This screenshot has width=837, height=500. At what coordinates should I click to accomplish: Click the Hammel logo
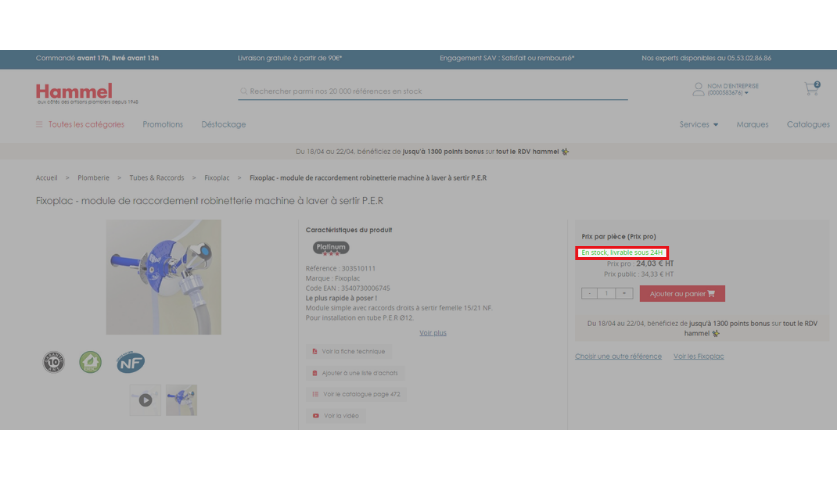coord(86,93)
